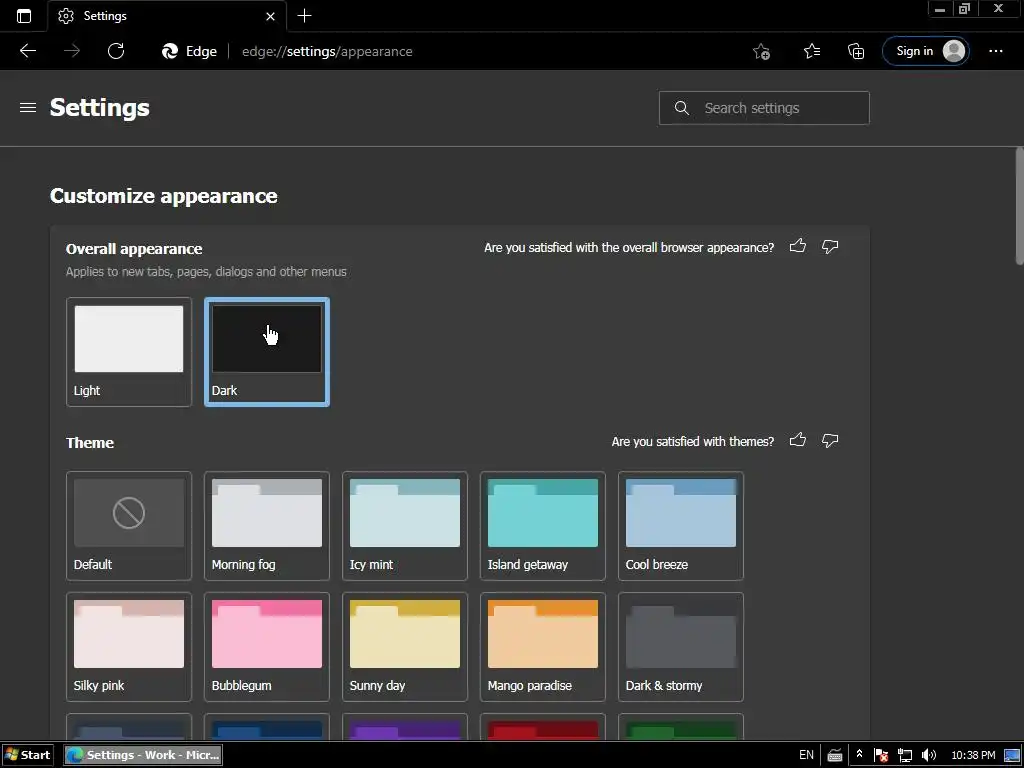Select the Bubblegum theme

[266, 647]
